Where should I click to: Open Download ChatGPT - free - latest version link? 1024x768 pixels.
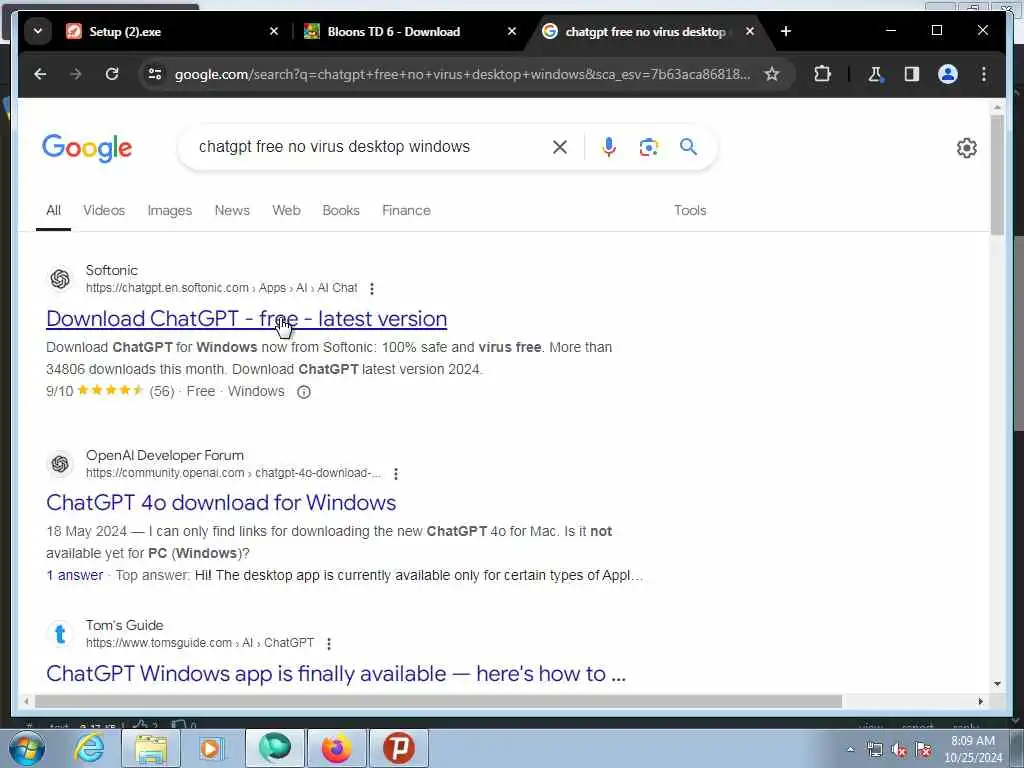[x=247, y=319]
